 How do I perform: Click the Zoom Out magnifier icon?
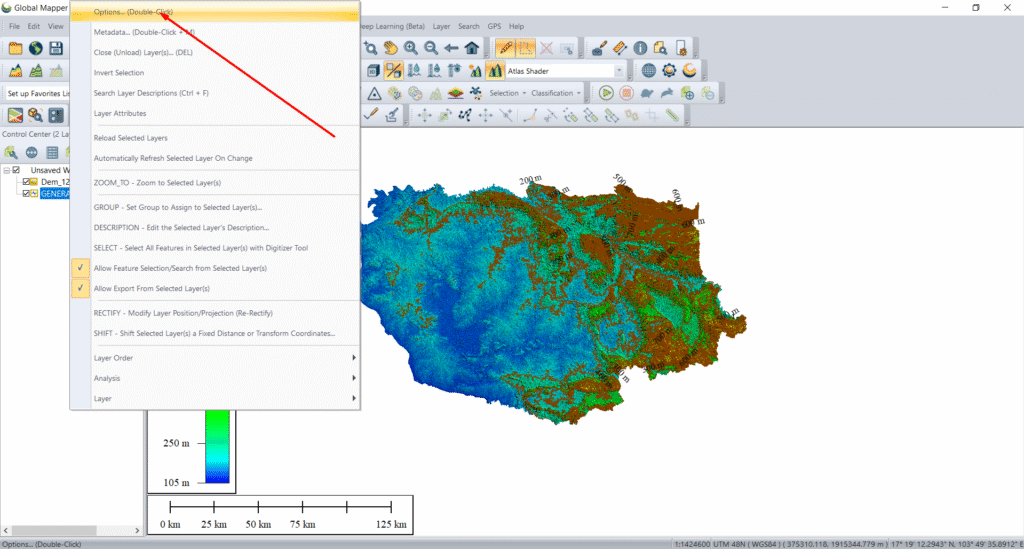(431, 48)
